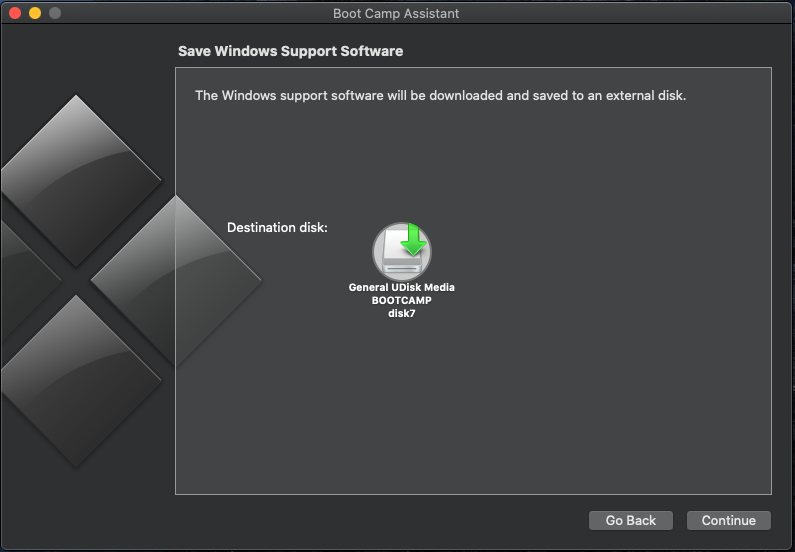This screenshot has width=795, height=552.
Task: Click the Destination disk label
Action: click(x=277, y=228)
